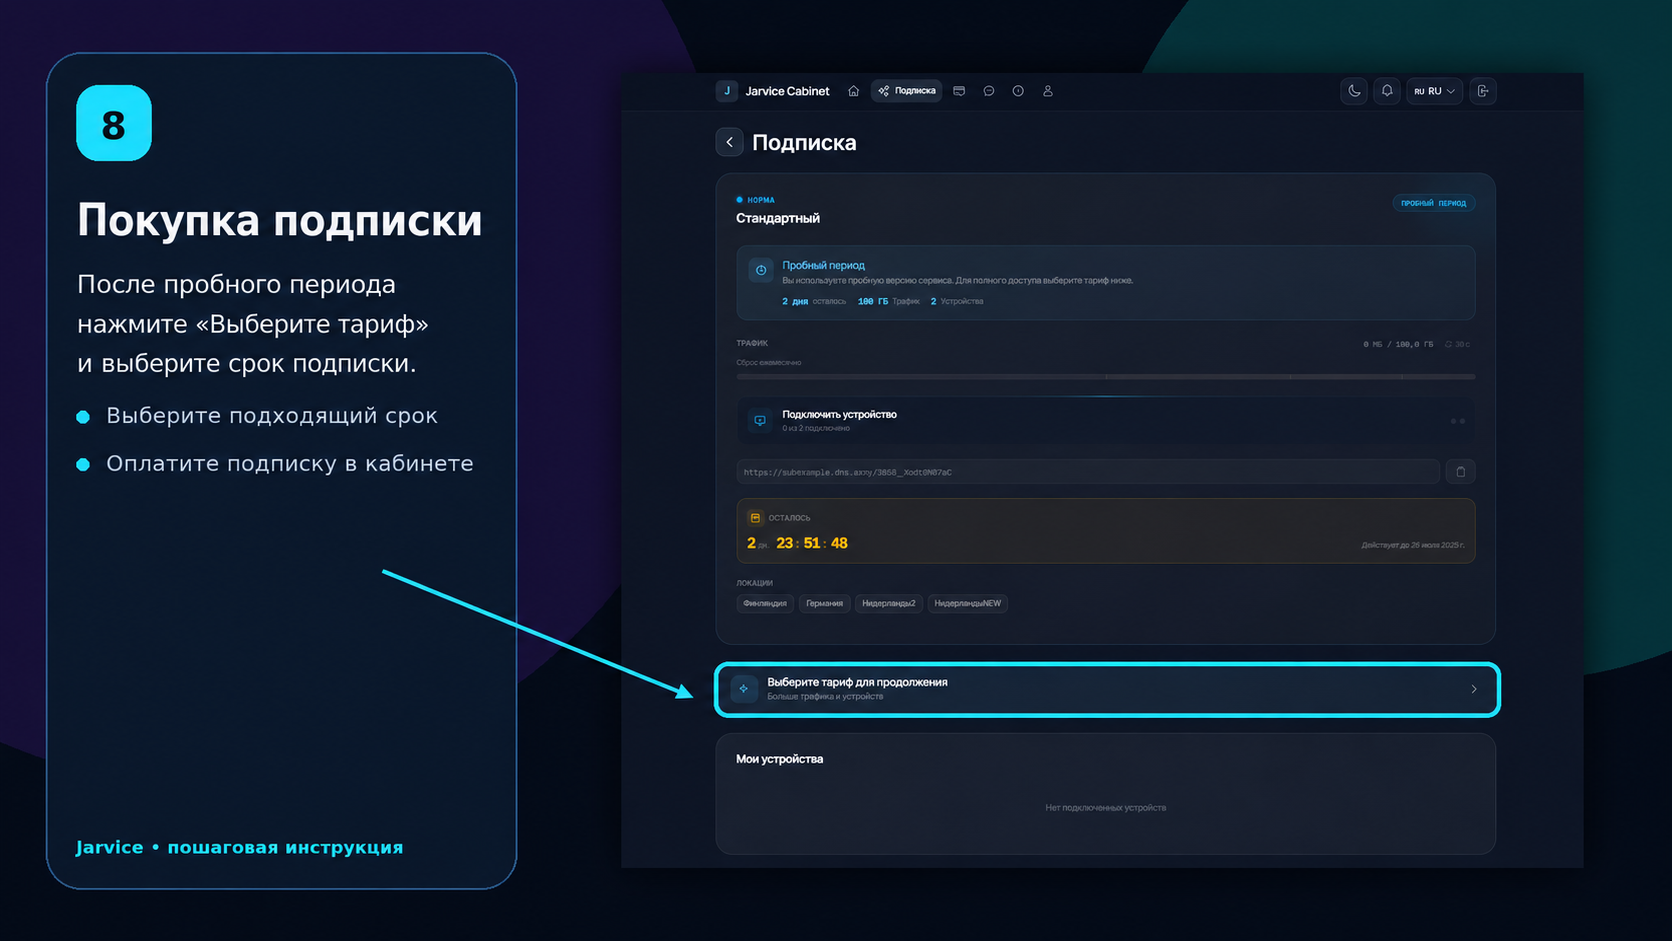1672x941 pixels.
Task: Click the 0 МБ / 100,0 ГБ usage text
Action: pyautogui.click(x=1397, y=344)
